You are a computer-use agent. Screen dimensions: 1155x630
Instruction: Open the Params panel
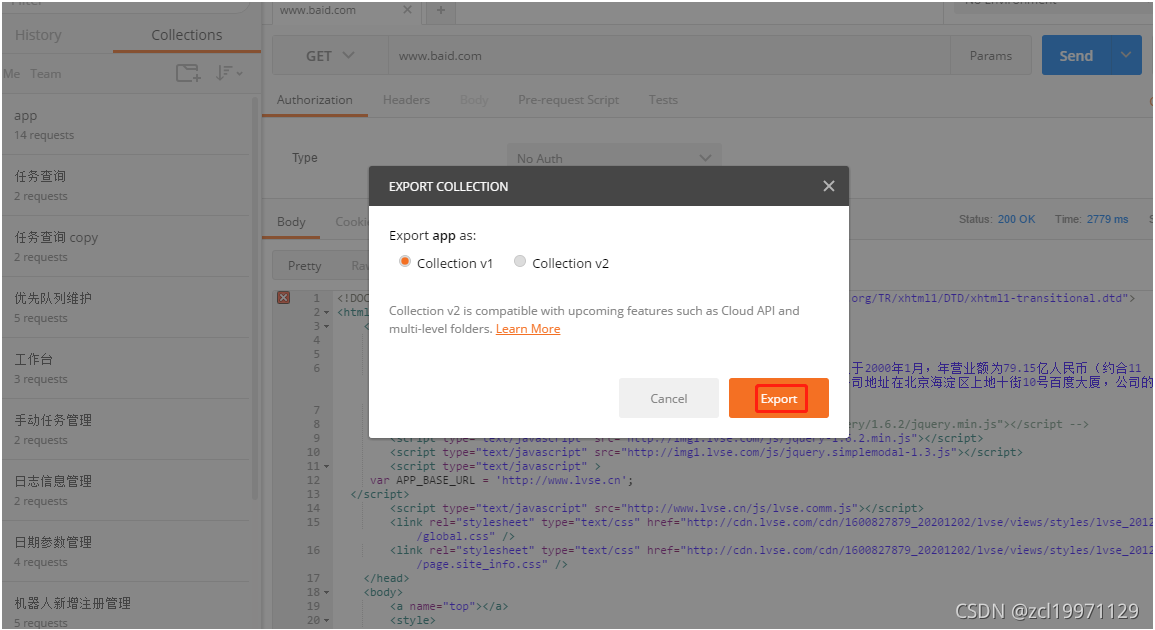tap(990, 56)
